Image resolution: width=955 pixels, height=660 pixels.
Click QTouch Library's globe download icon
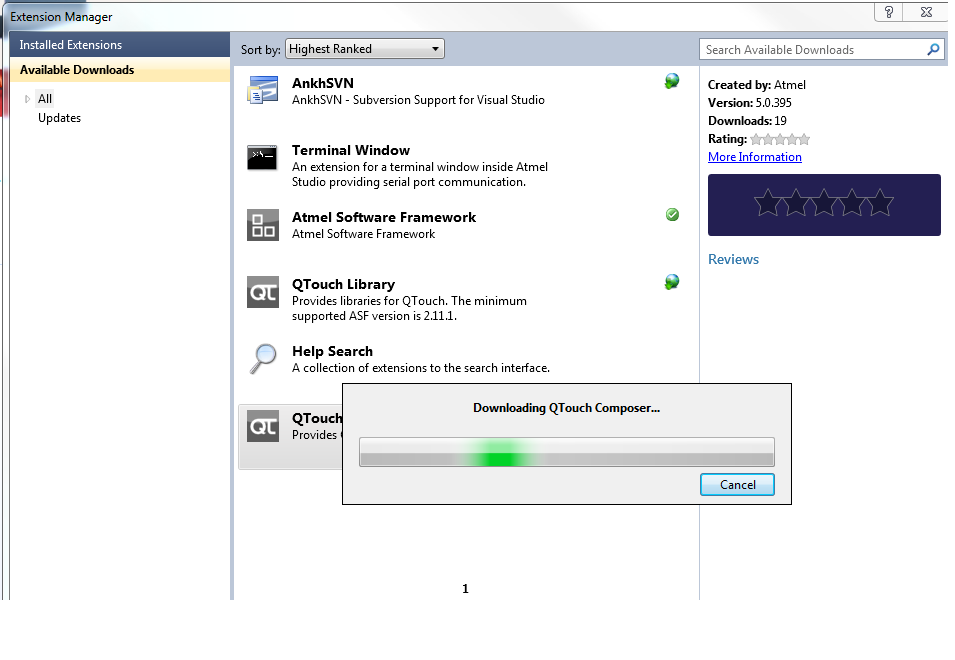672,283
